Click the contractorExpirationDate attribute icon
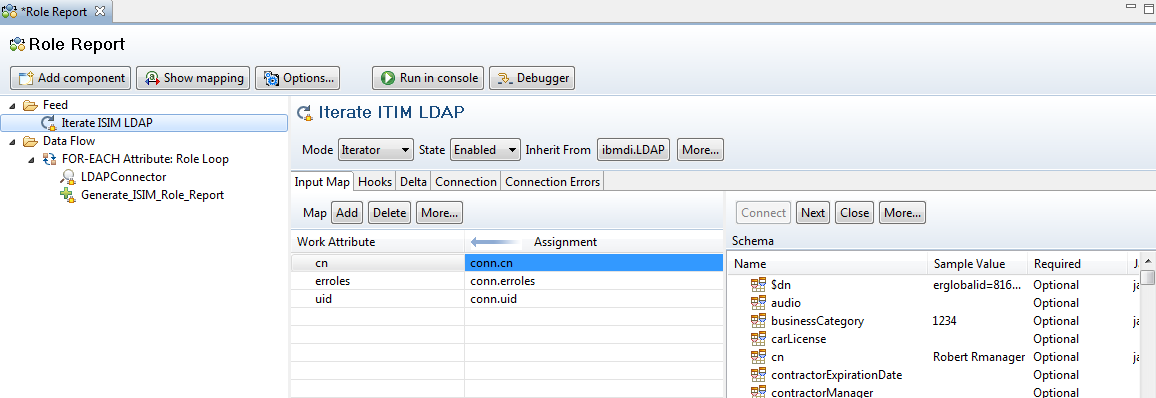This screenshot has height=398, width=1156. click(x=759, y=375)
